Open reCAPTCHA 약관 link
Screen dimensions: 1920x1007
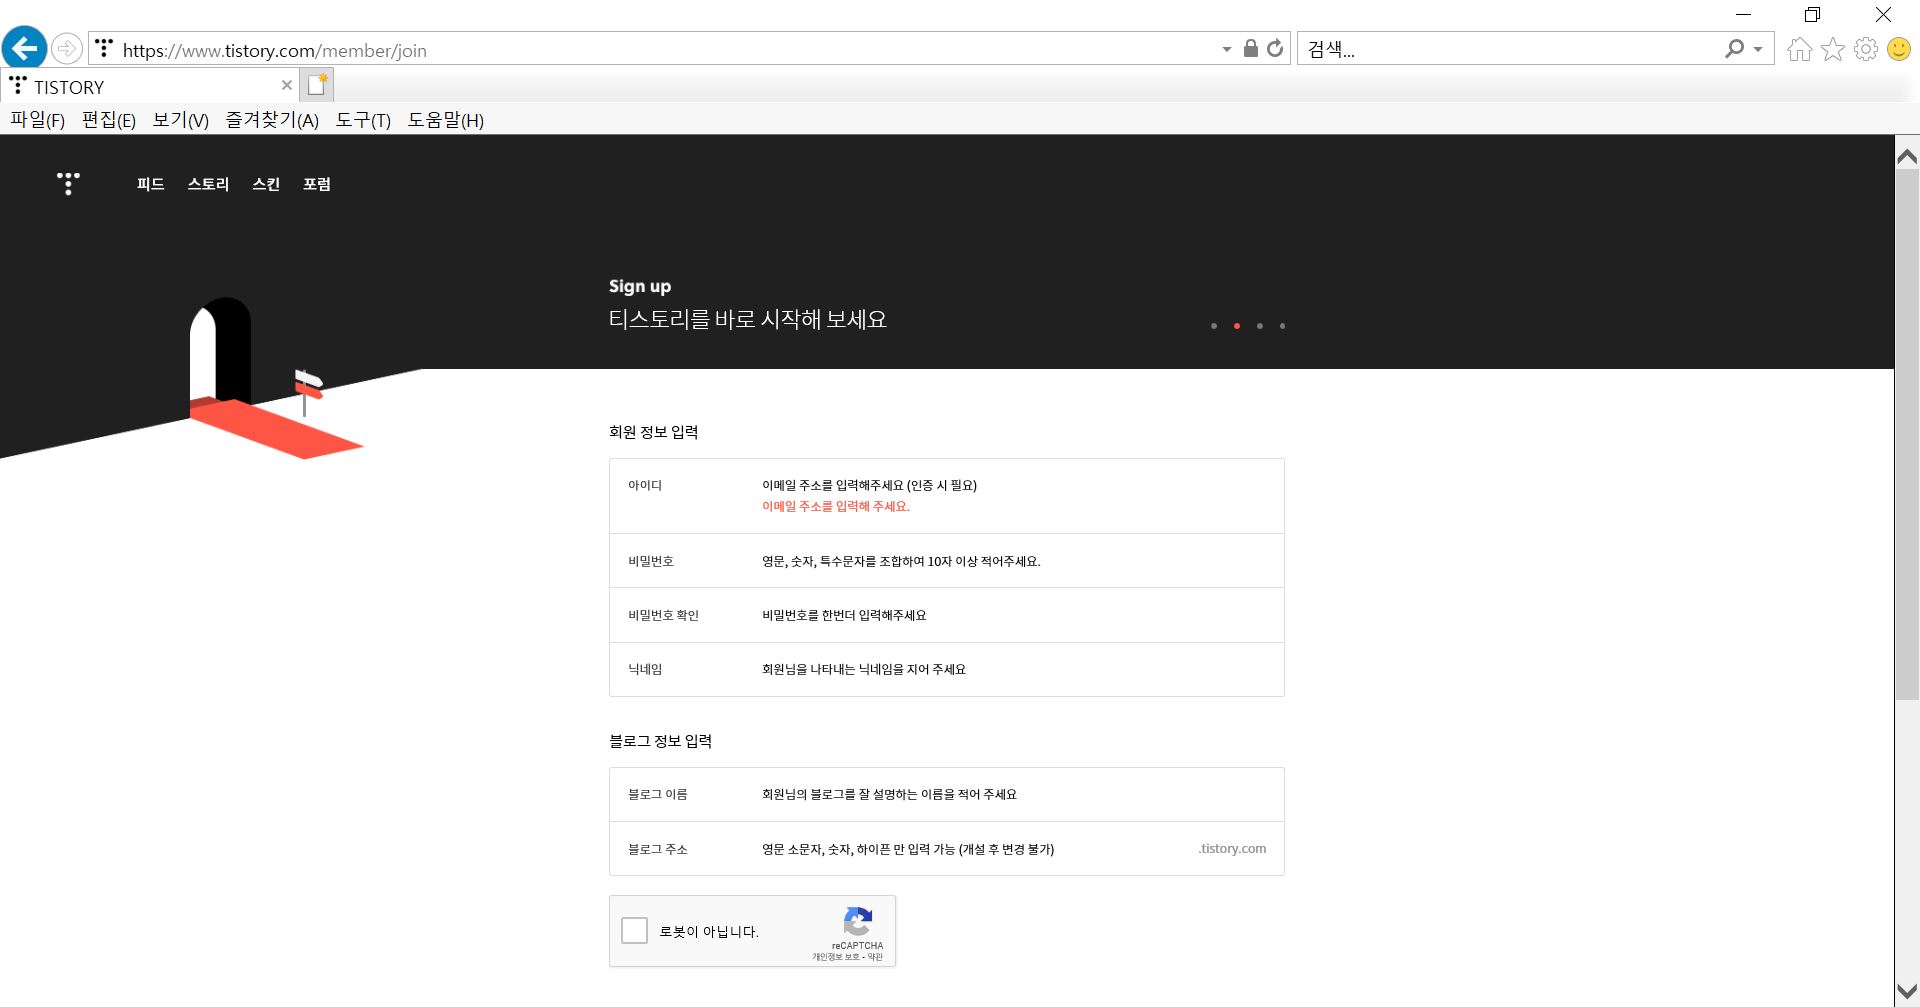pos(875,957)
